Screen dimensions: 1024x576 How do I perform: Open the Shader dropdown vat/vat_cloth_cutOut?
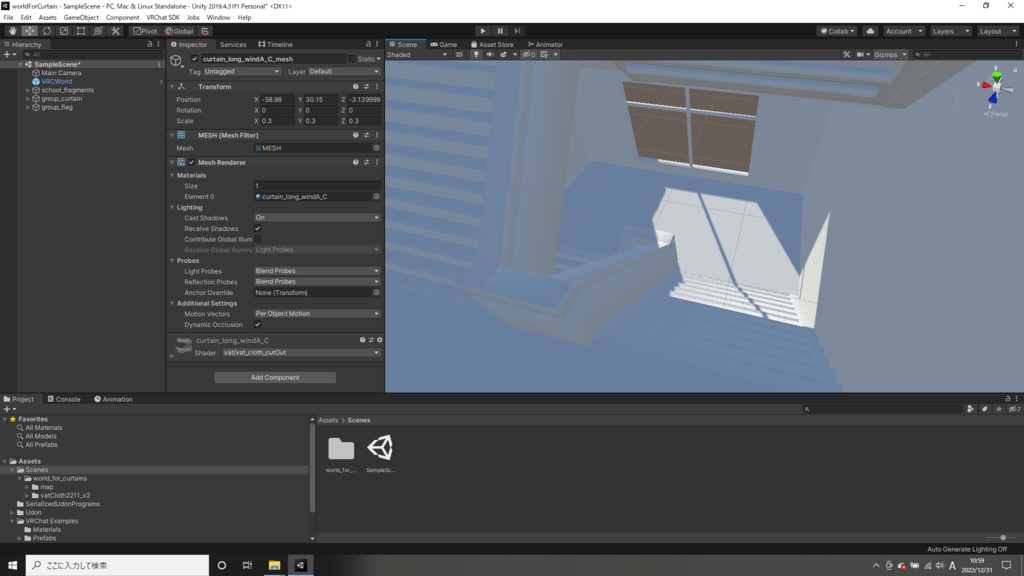[x=301, y=353]
